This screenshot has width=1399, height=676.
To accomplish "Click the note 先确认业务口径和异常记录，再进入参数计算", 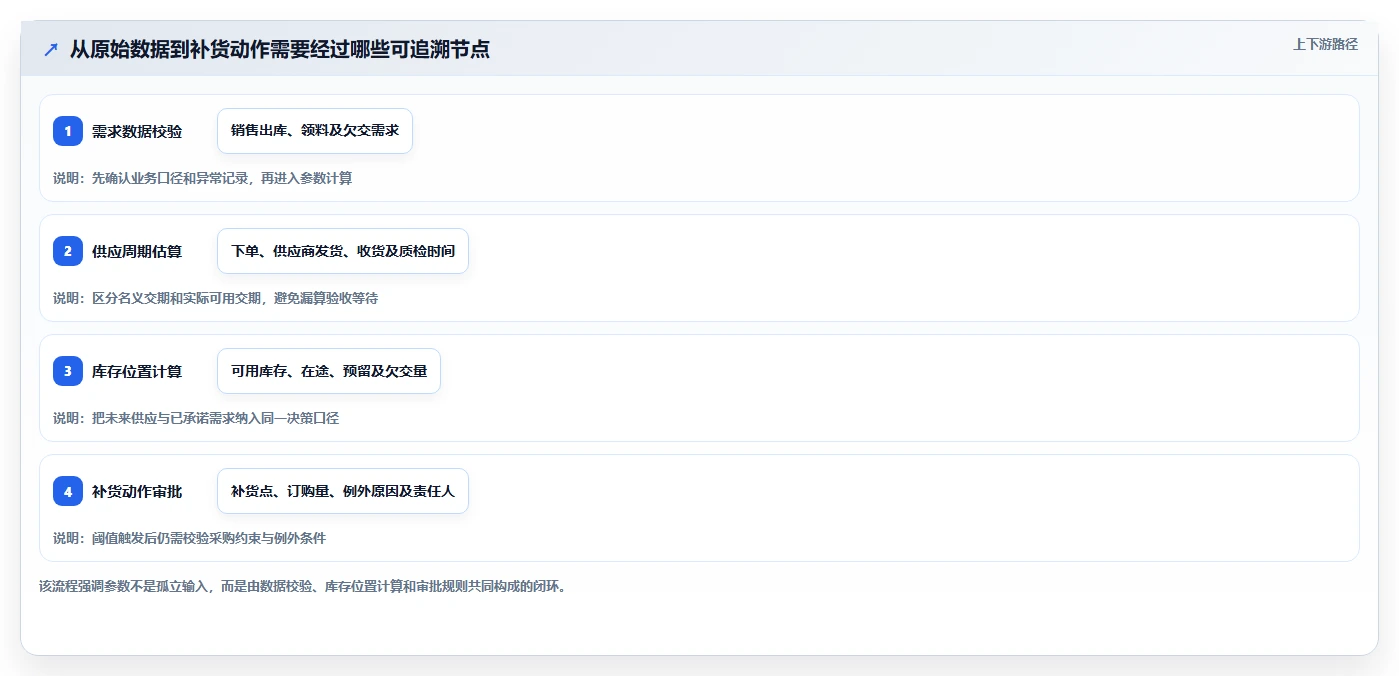I will pyautogui.click(x=222, y=178).
